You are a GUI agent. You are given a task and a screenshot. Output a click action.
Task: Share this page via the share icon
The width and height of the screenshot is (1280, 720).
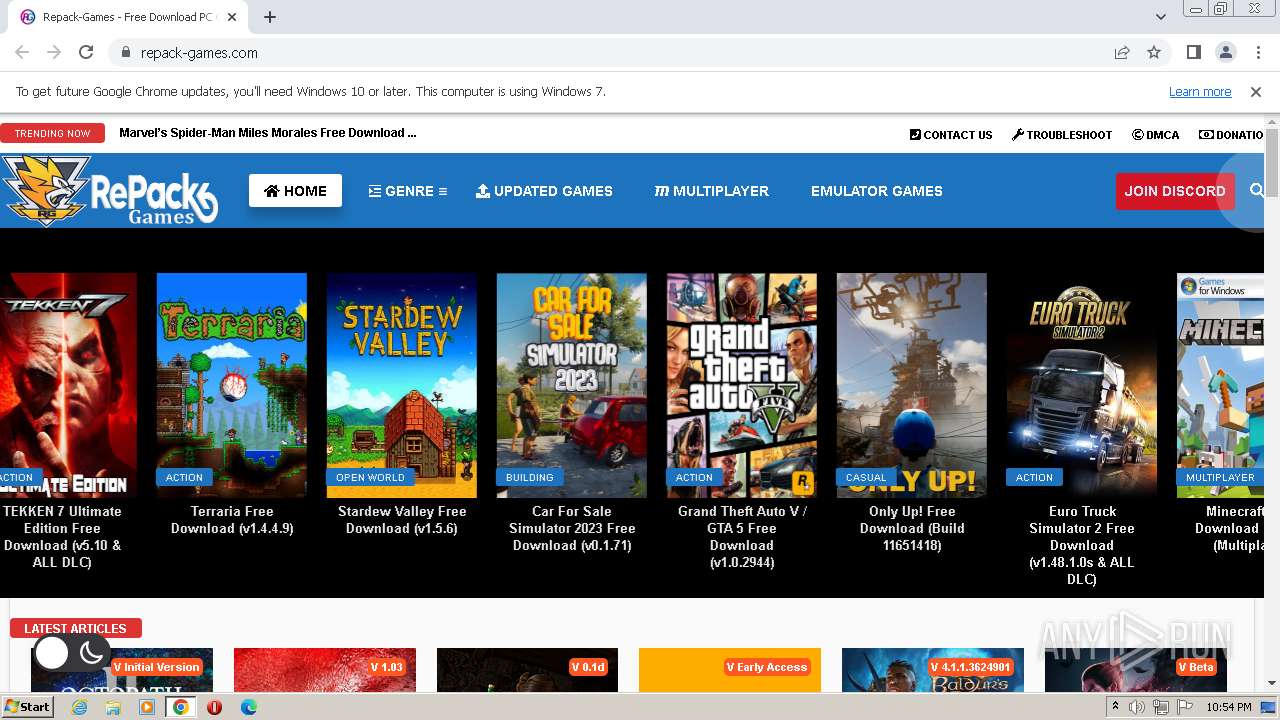click(x=1122, y=52)
